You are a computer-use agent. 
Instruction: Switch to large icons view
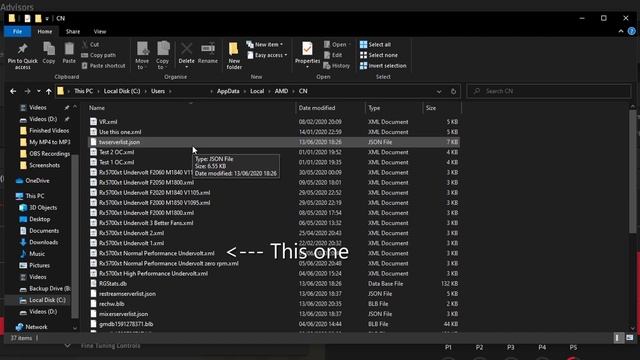click(629, 338)
